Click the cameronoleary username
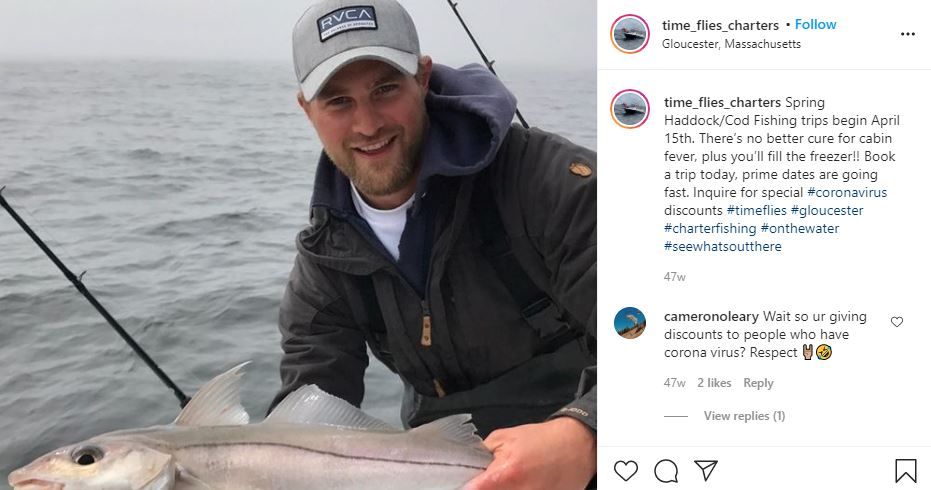 [711, 317]
